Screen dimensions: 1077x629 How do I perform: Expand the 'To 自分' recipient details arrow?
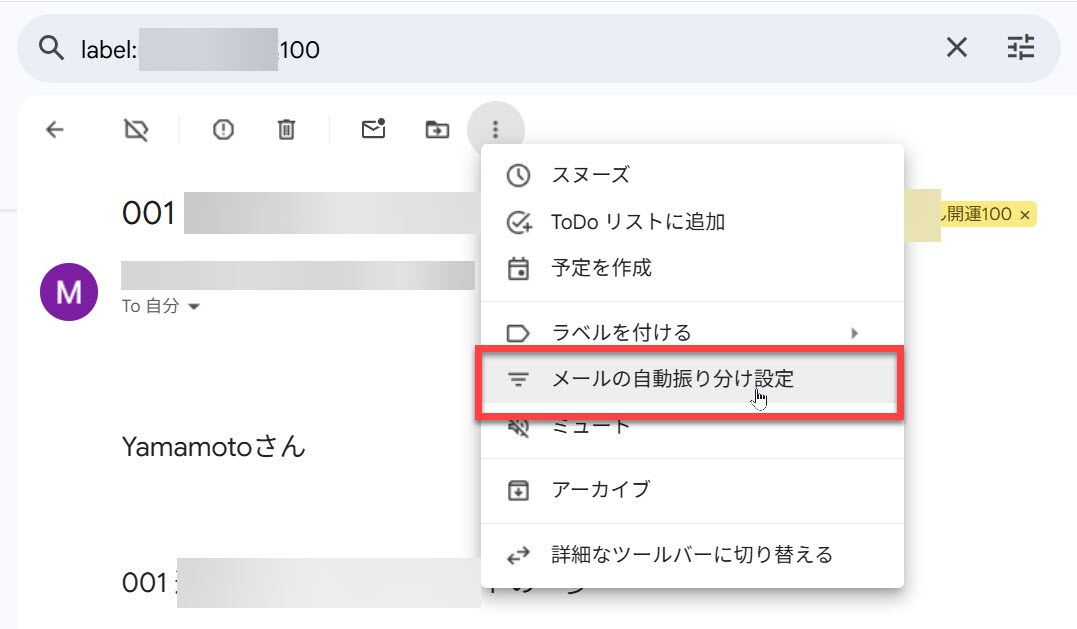194,307
